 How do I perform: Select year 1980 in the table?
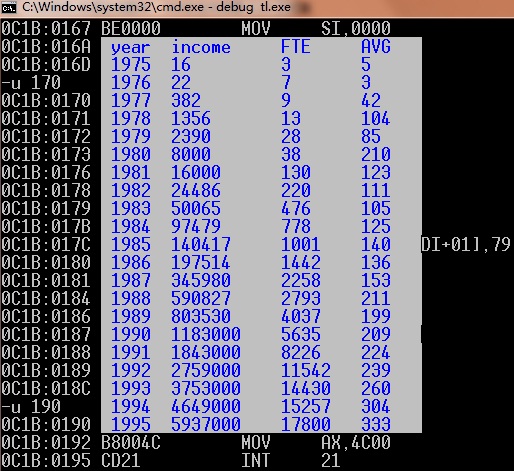pos(131,154)
